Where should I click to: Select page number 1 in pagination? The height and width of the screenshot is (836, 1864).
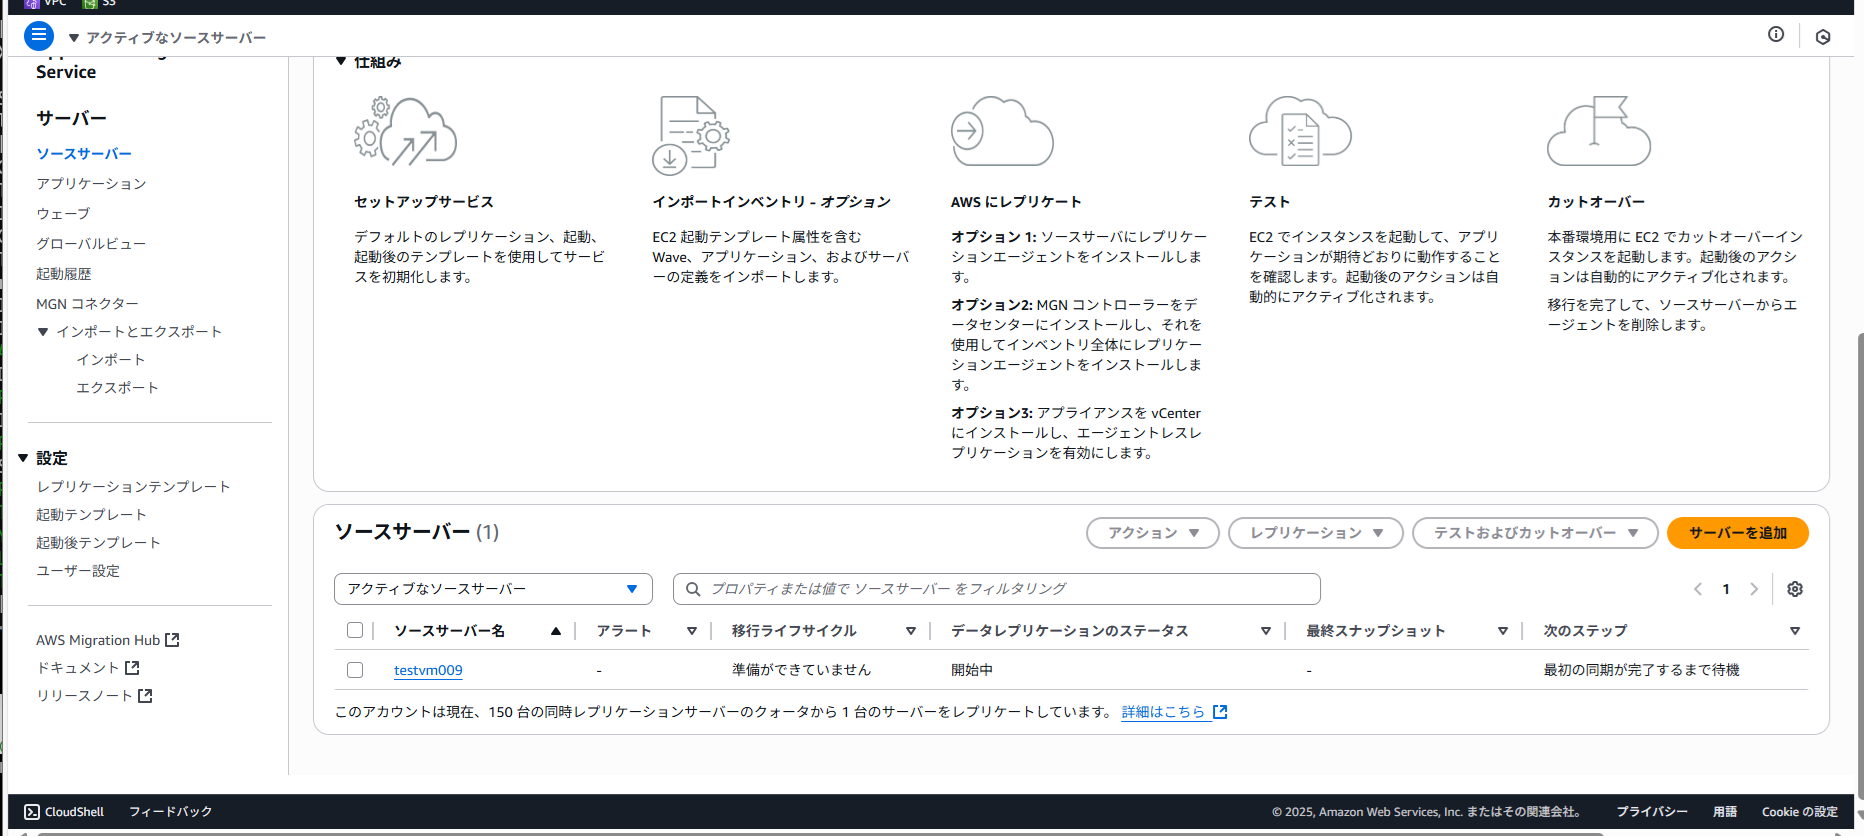coord(1726,589)
